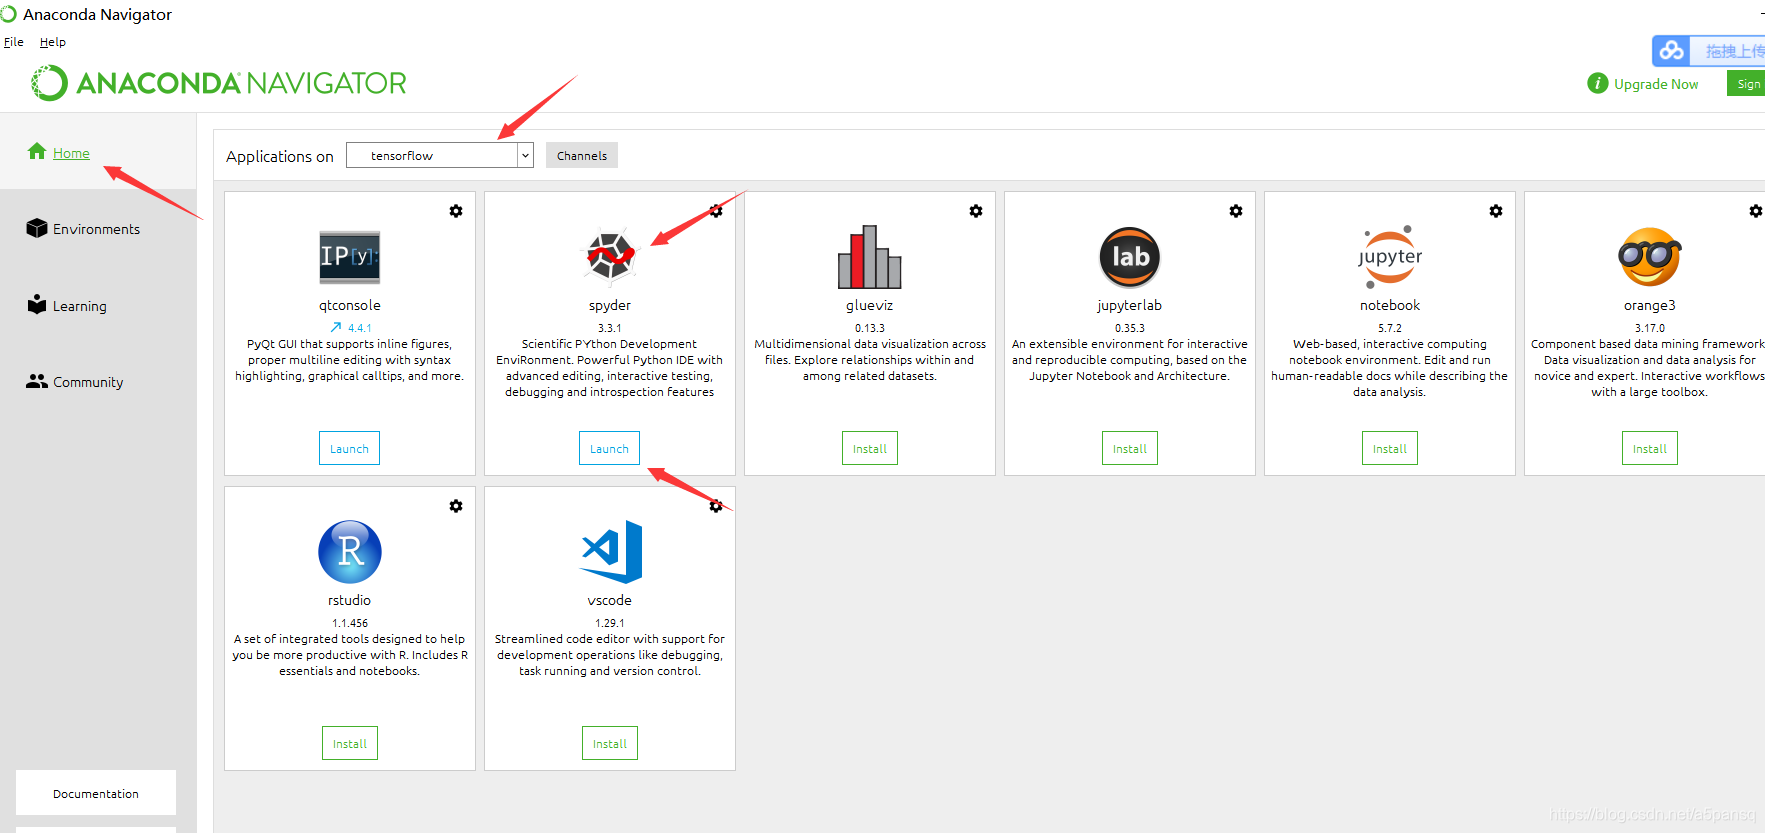Viewport: 1765px width, 833px height.
Task: Click the green Sign in button
Action: point(1747,84)
